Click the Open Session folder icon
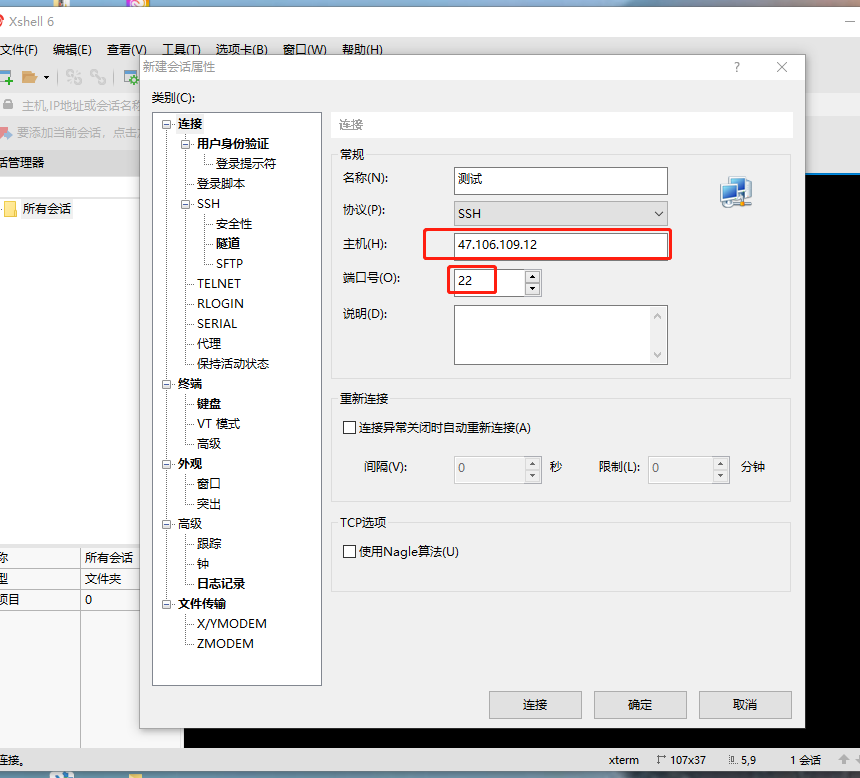The height and width of the screenshot is (778, 860). point(29,77)
